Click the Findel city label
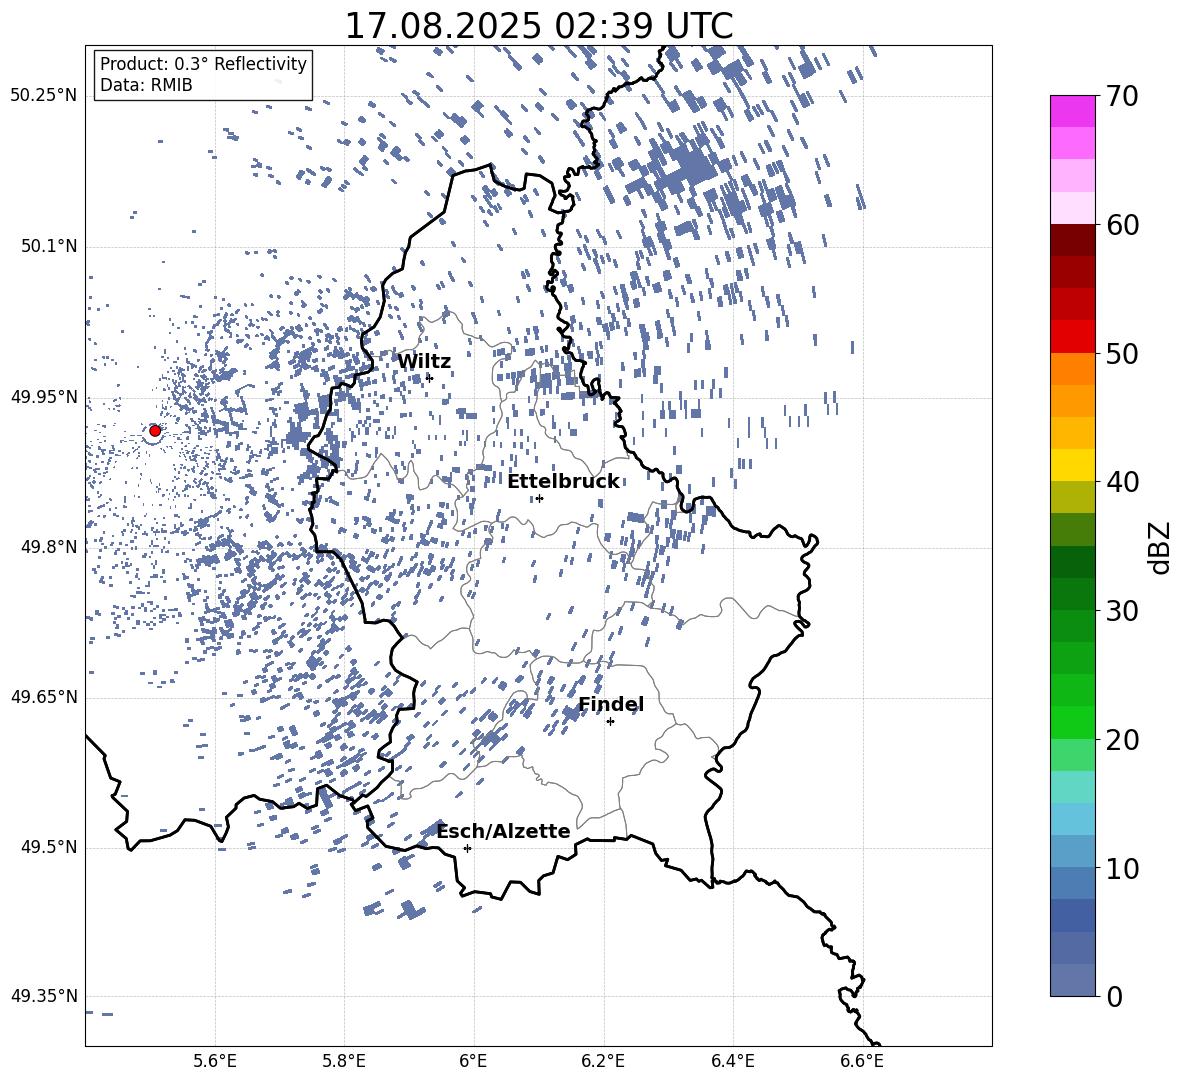Viewport: 1184px width, 1081px height. (611, 704)
